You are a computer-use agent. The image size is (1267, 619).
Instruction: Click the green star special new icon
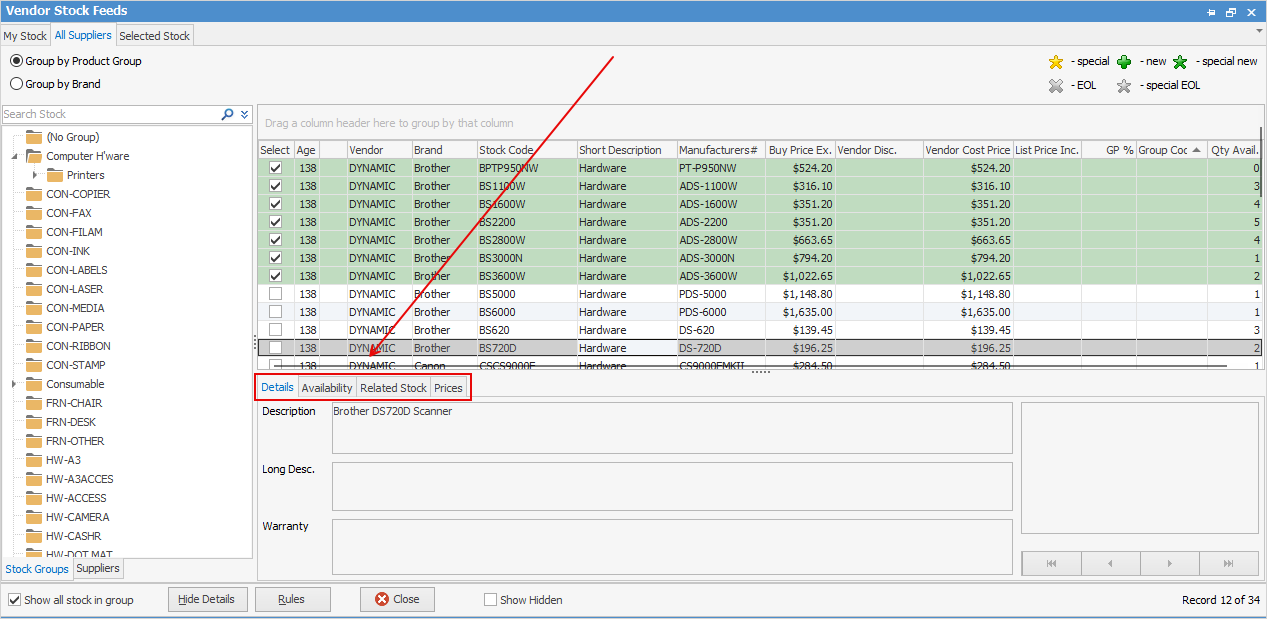[1180, 62]
